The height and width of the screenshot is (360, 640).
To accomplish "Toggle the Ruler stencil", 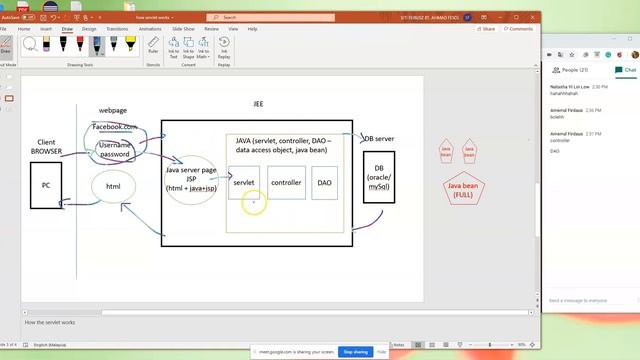I will (153, 46).
